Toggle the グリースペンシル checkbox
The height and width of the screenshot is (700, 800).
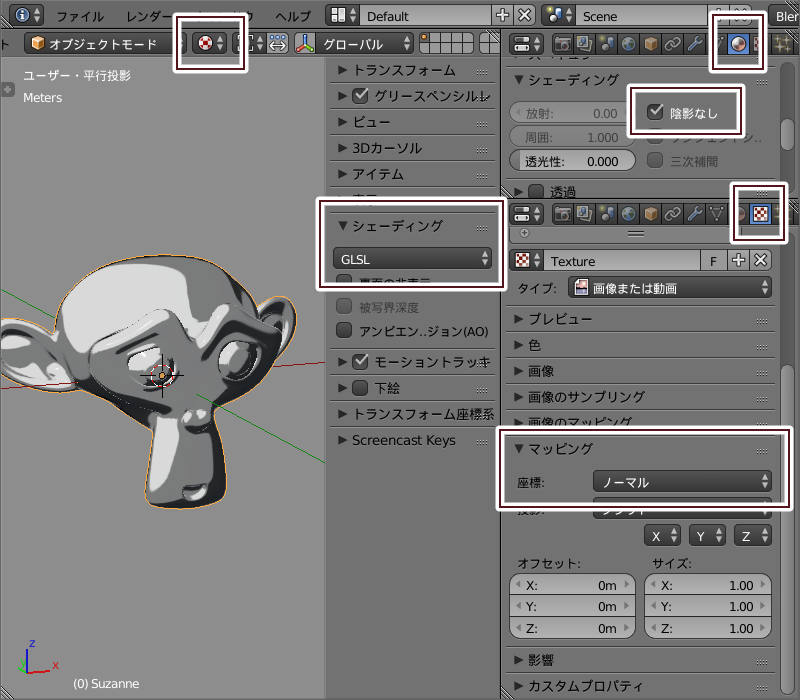coord(360,95)
